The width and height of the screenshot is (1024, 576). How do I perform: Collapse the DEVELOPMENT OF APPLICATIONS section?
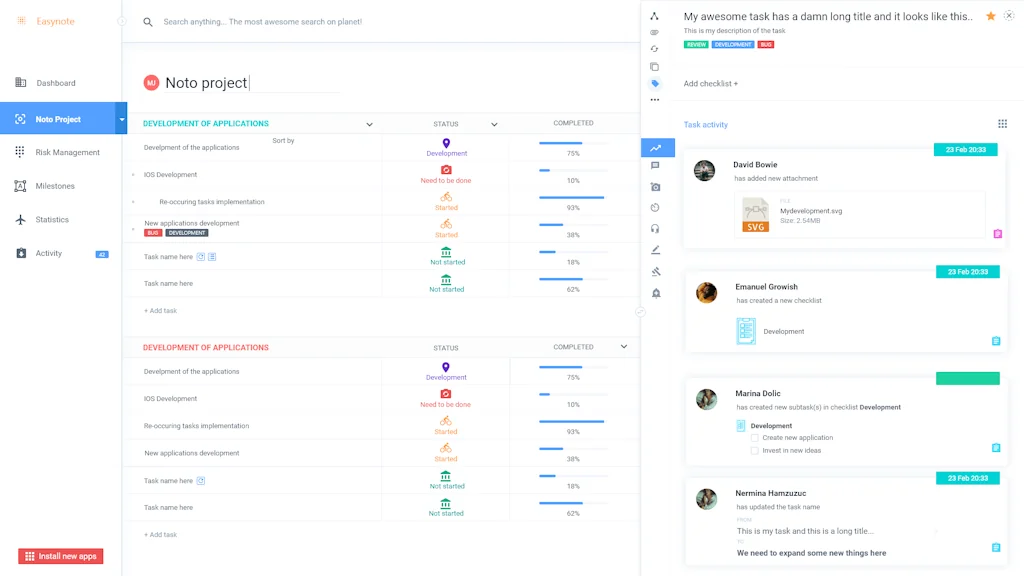[x=369, y=123]
